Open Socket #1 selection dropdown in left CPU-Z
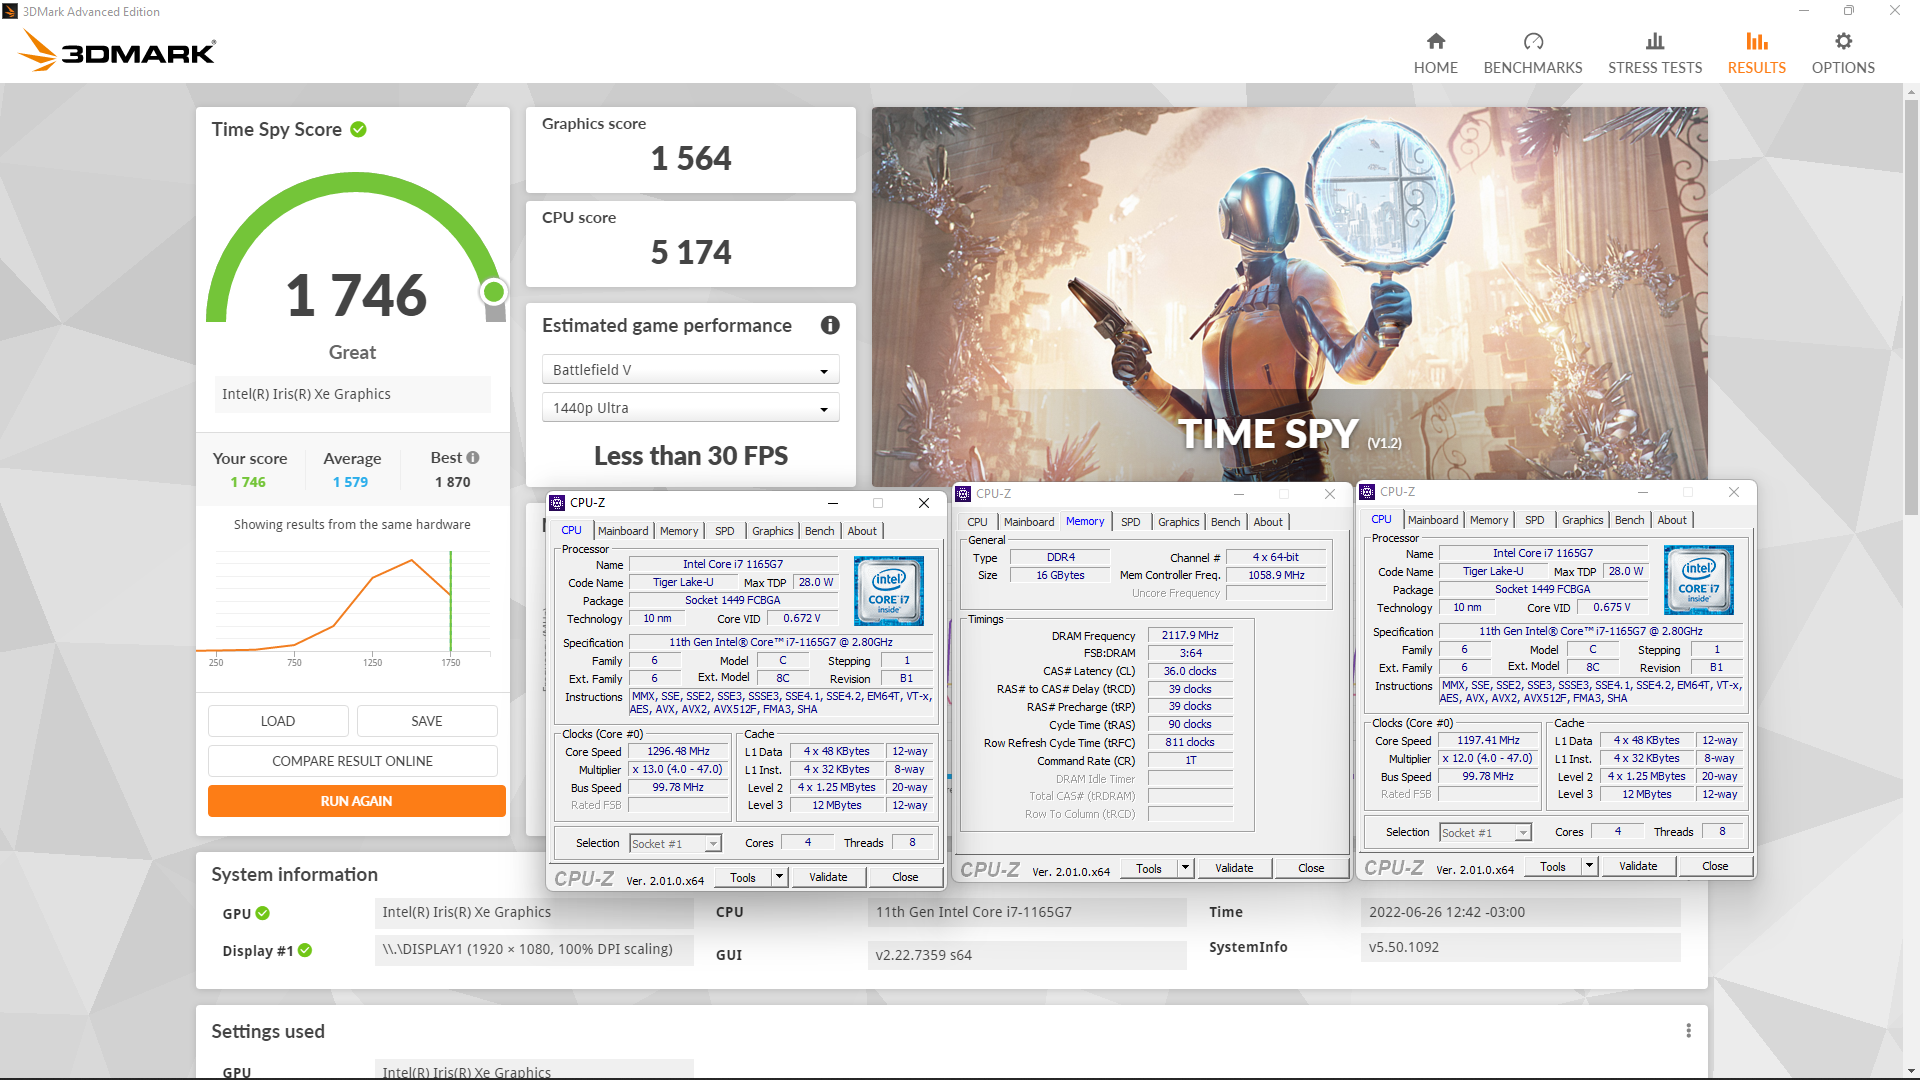Screen dimensions: 1920x1080 [675, 844]
